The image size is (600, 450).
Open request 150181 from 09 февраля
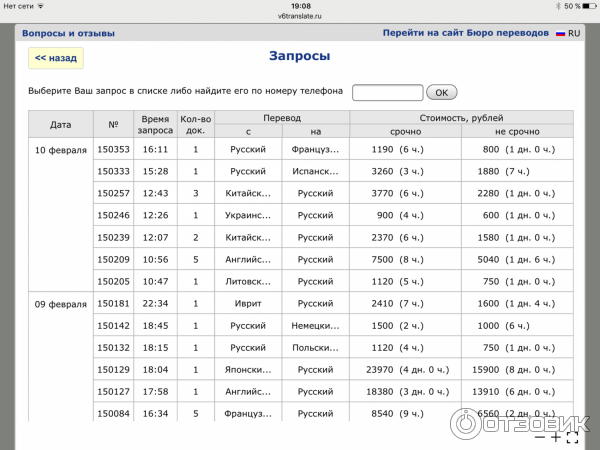click(113, 303)
